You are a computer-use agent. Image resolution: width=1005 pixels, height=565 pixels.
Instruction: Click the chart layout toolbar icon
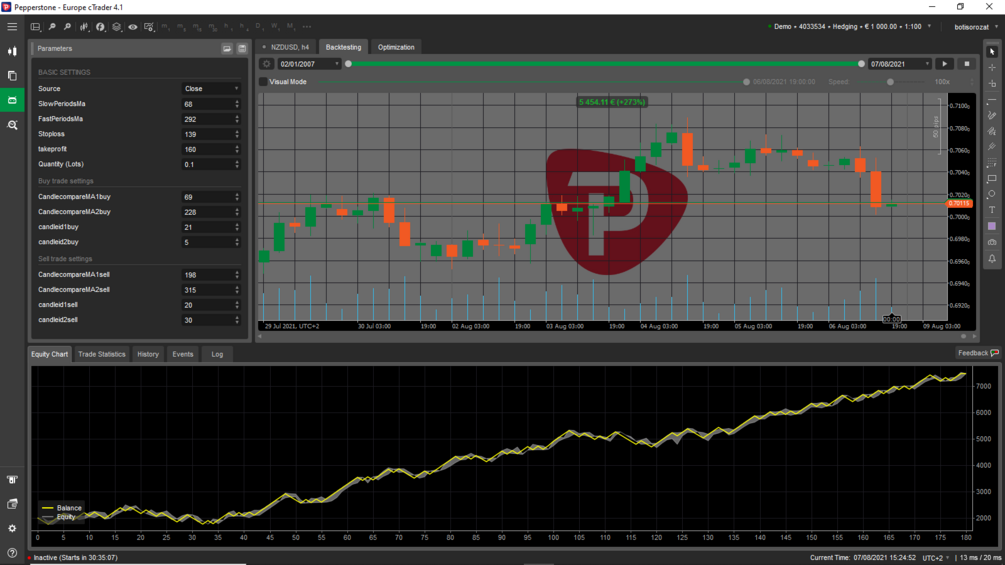pyautogui.click(x=36, y=27)
